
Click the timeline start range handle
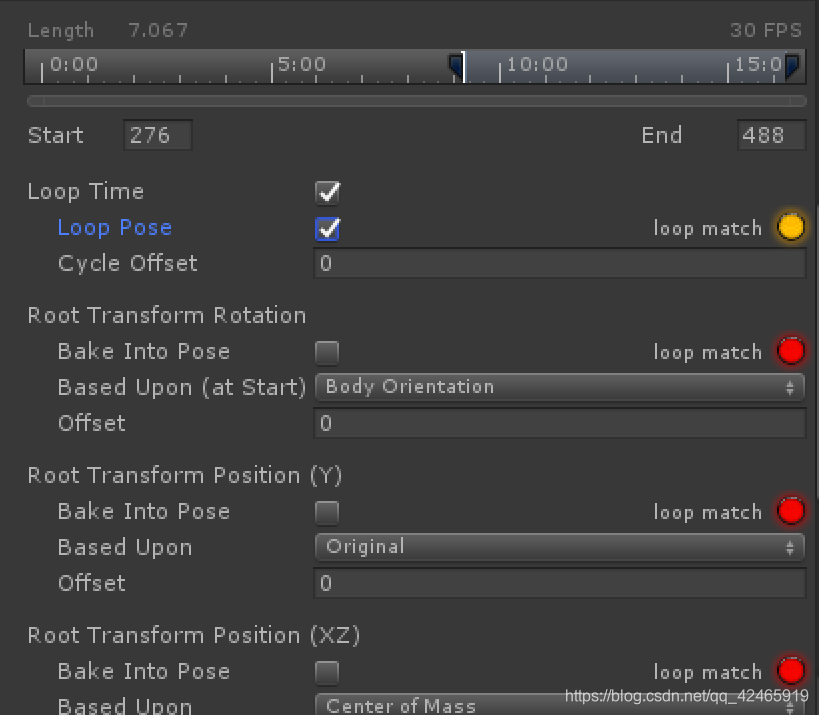point(456,67)
